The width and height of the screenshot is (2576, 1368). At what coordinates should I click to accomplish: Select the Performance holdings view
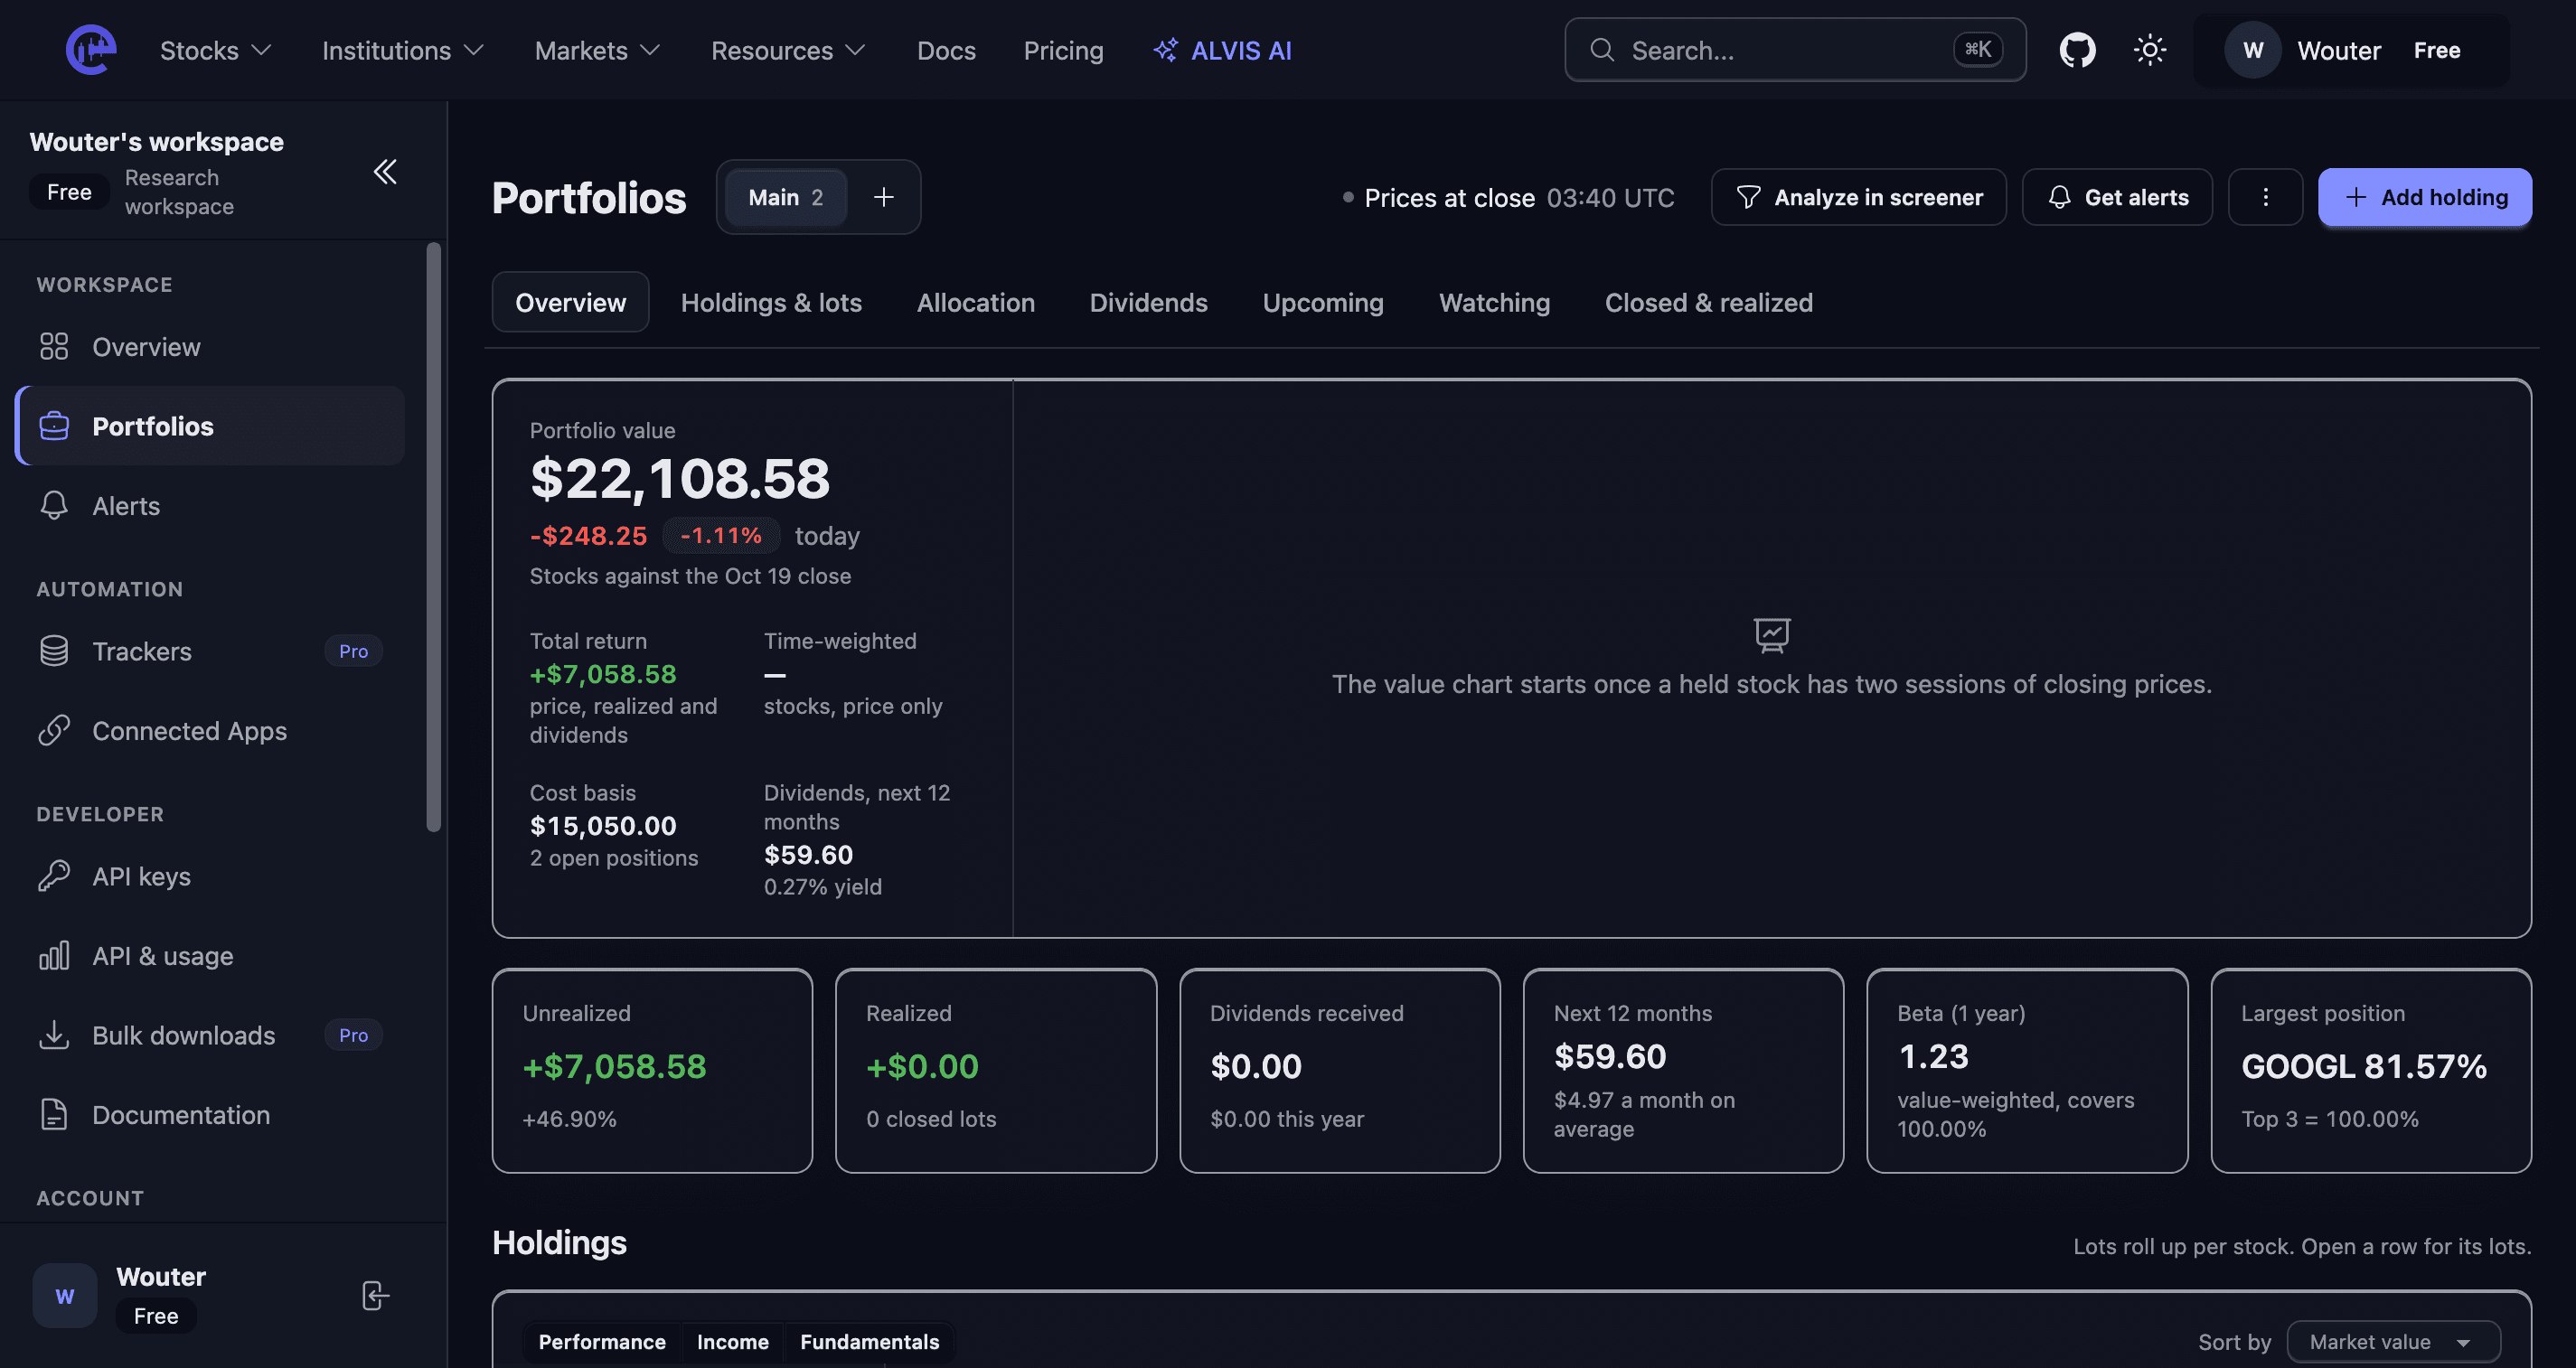tap(602, 1341)
